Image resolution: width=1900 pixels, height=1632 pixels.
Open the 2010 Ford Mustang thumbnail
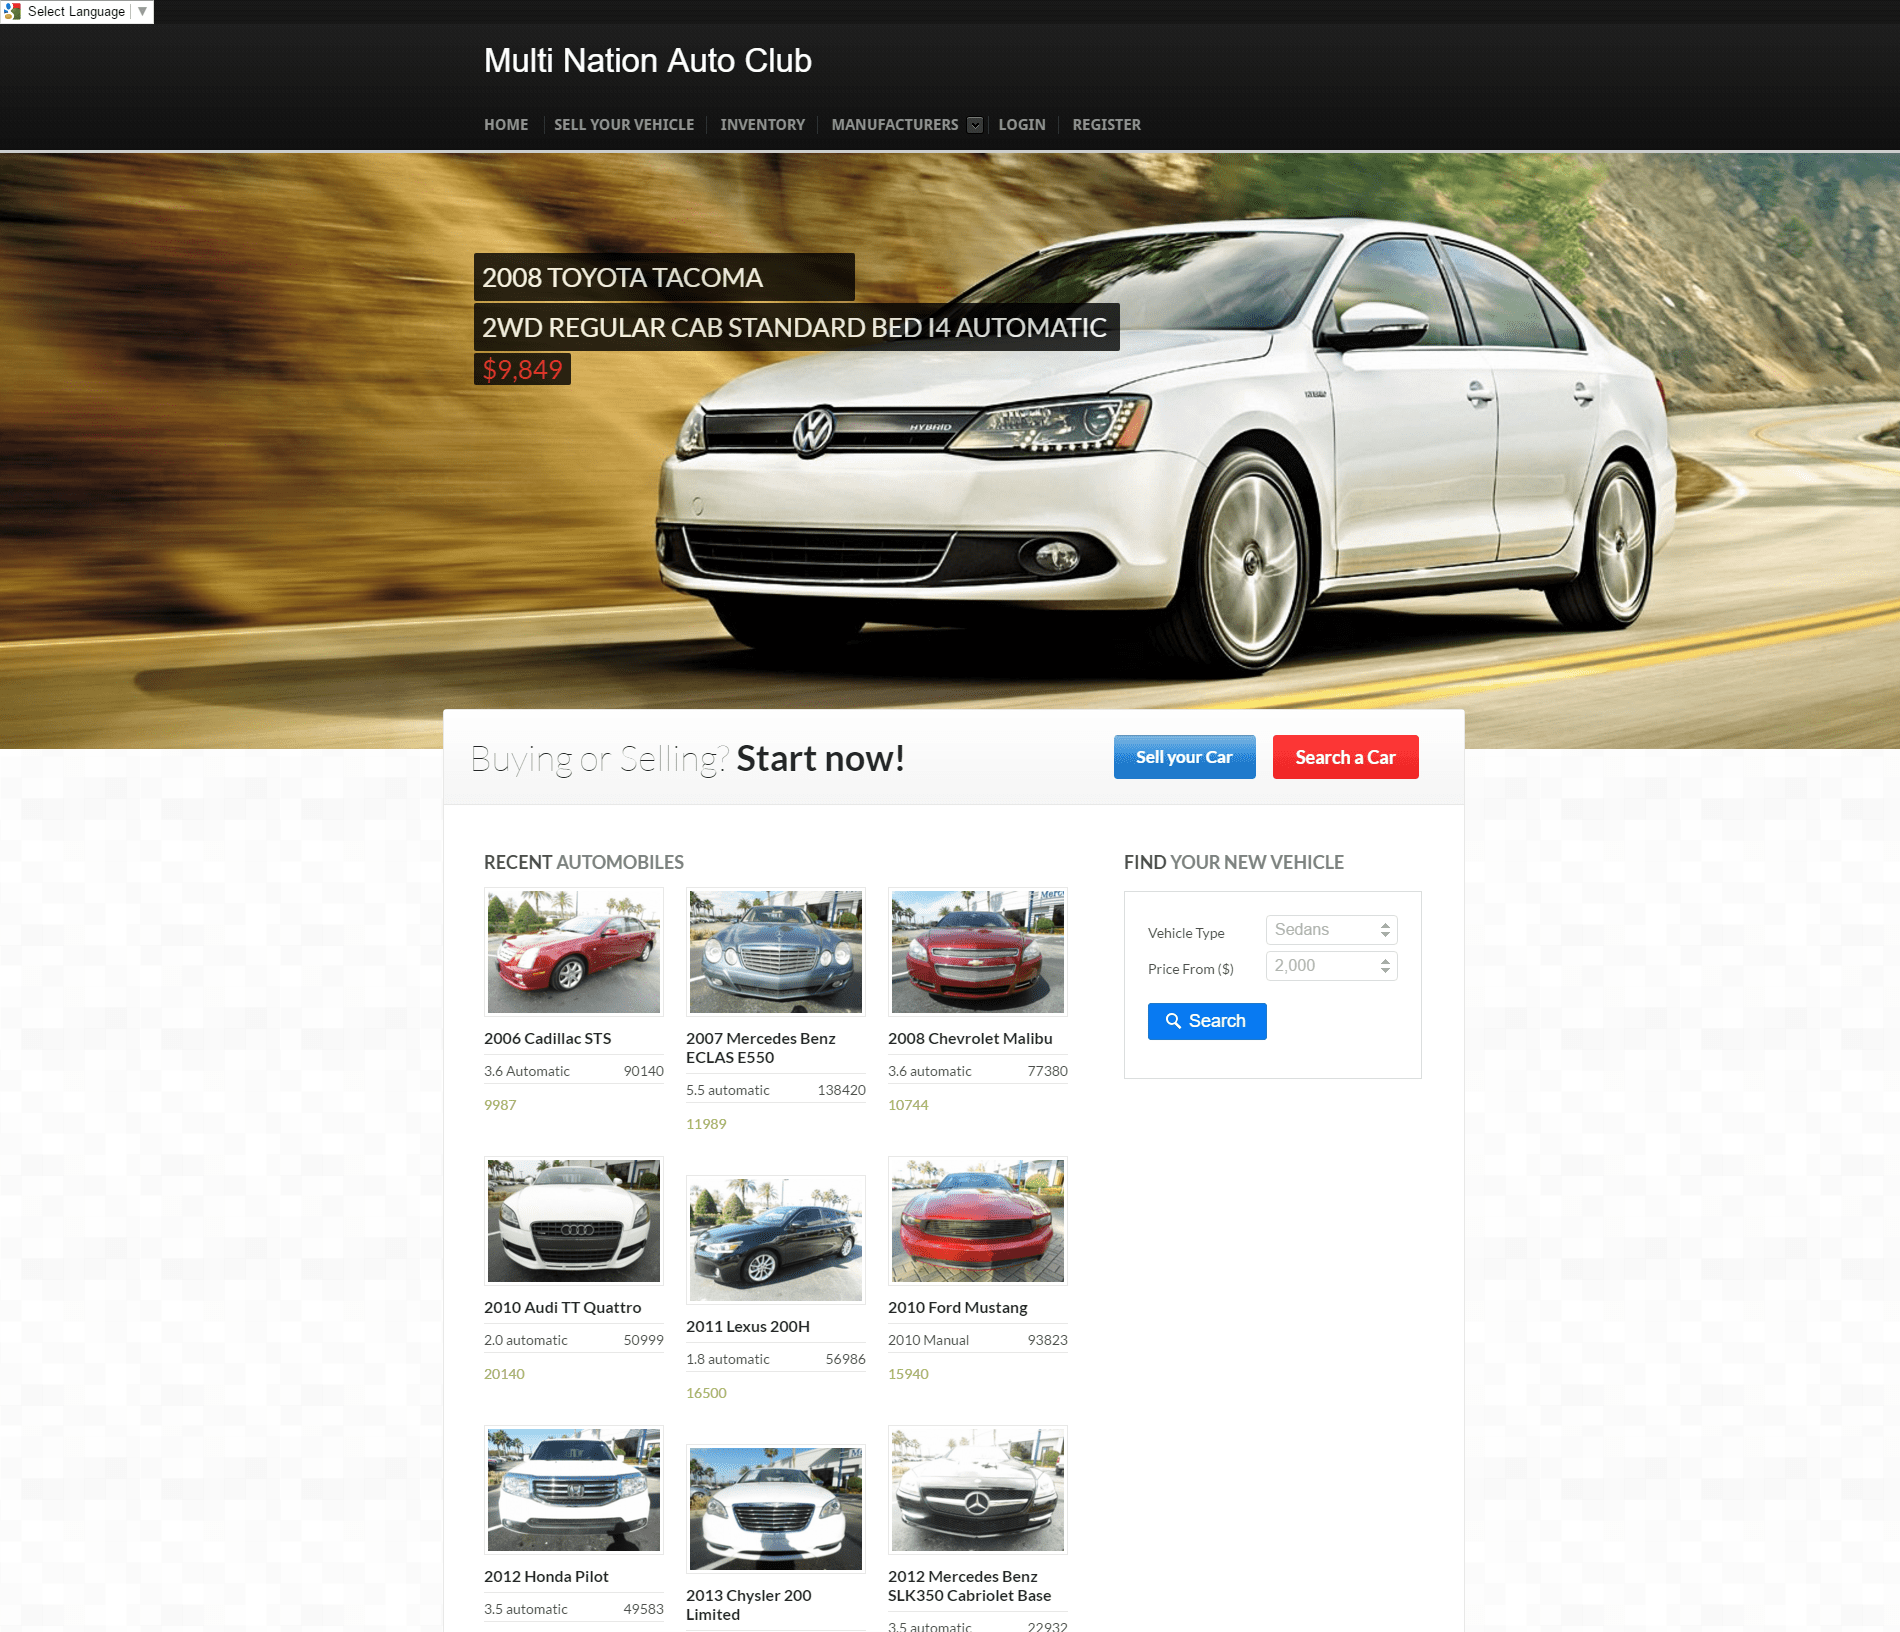click(978, 1221)
